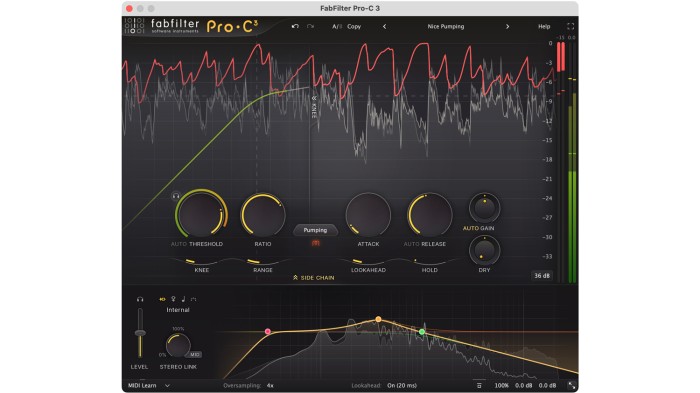Toggle the A/B comparison switch

(x=337, y=26)
